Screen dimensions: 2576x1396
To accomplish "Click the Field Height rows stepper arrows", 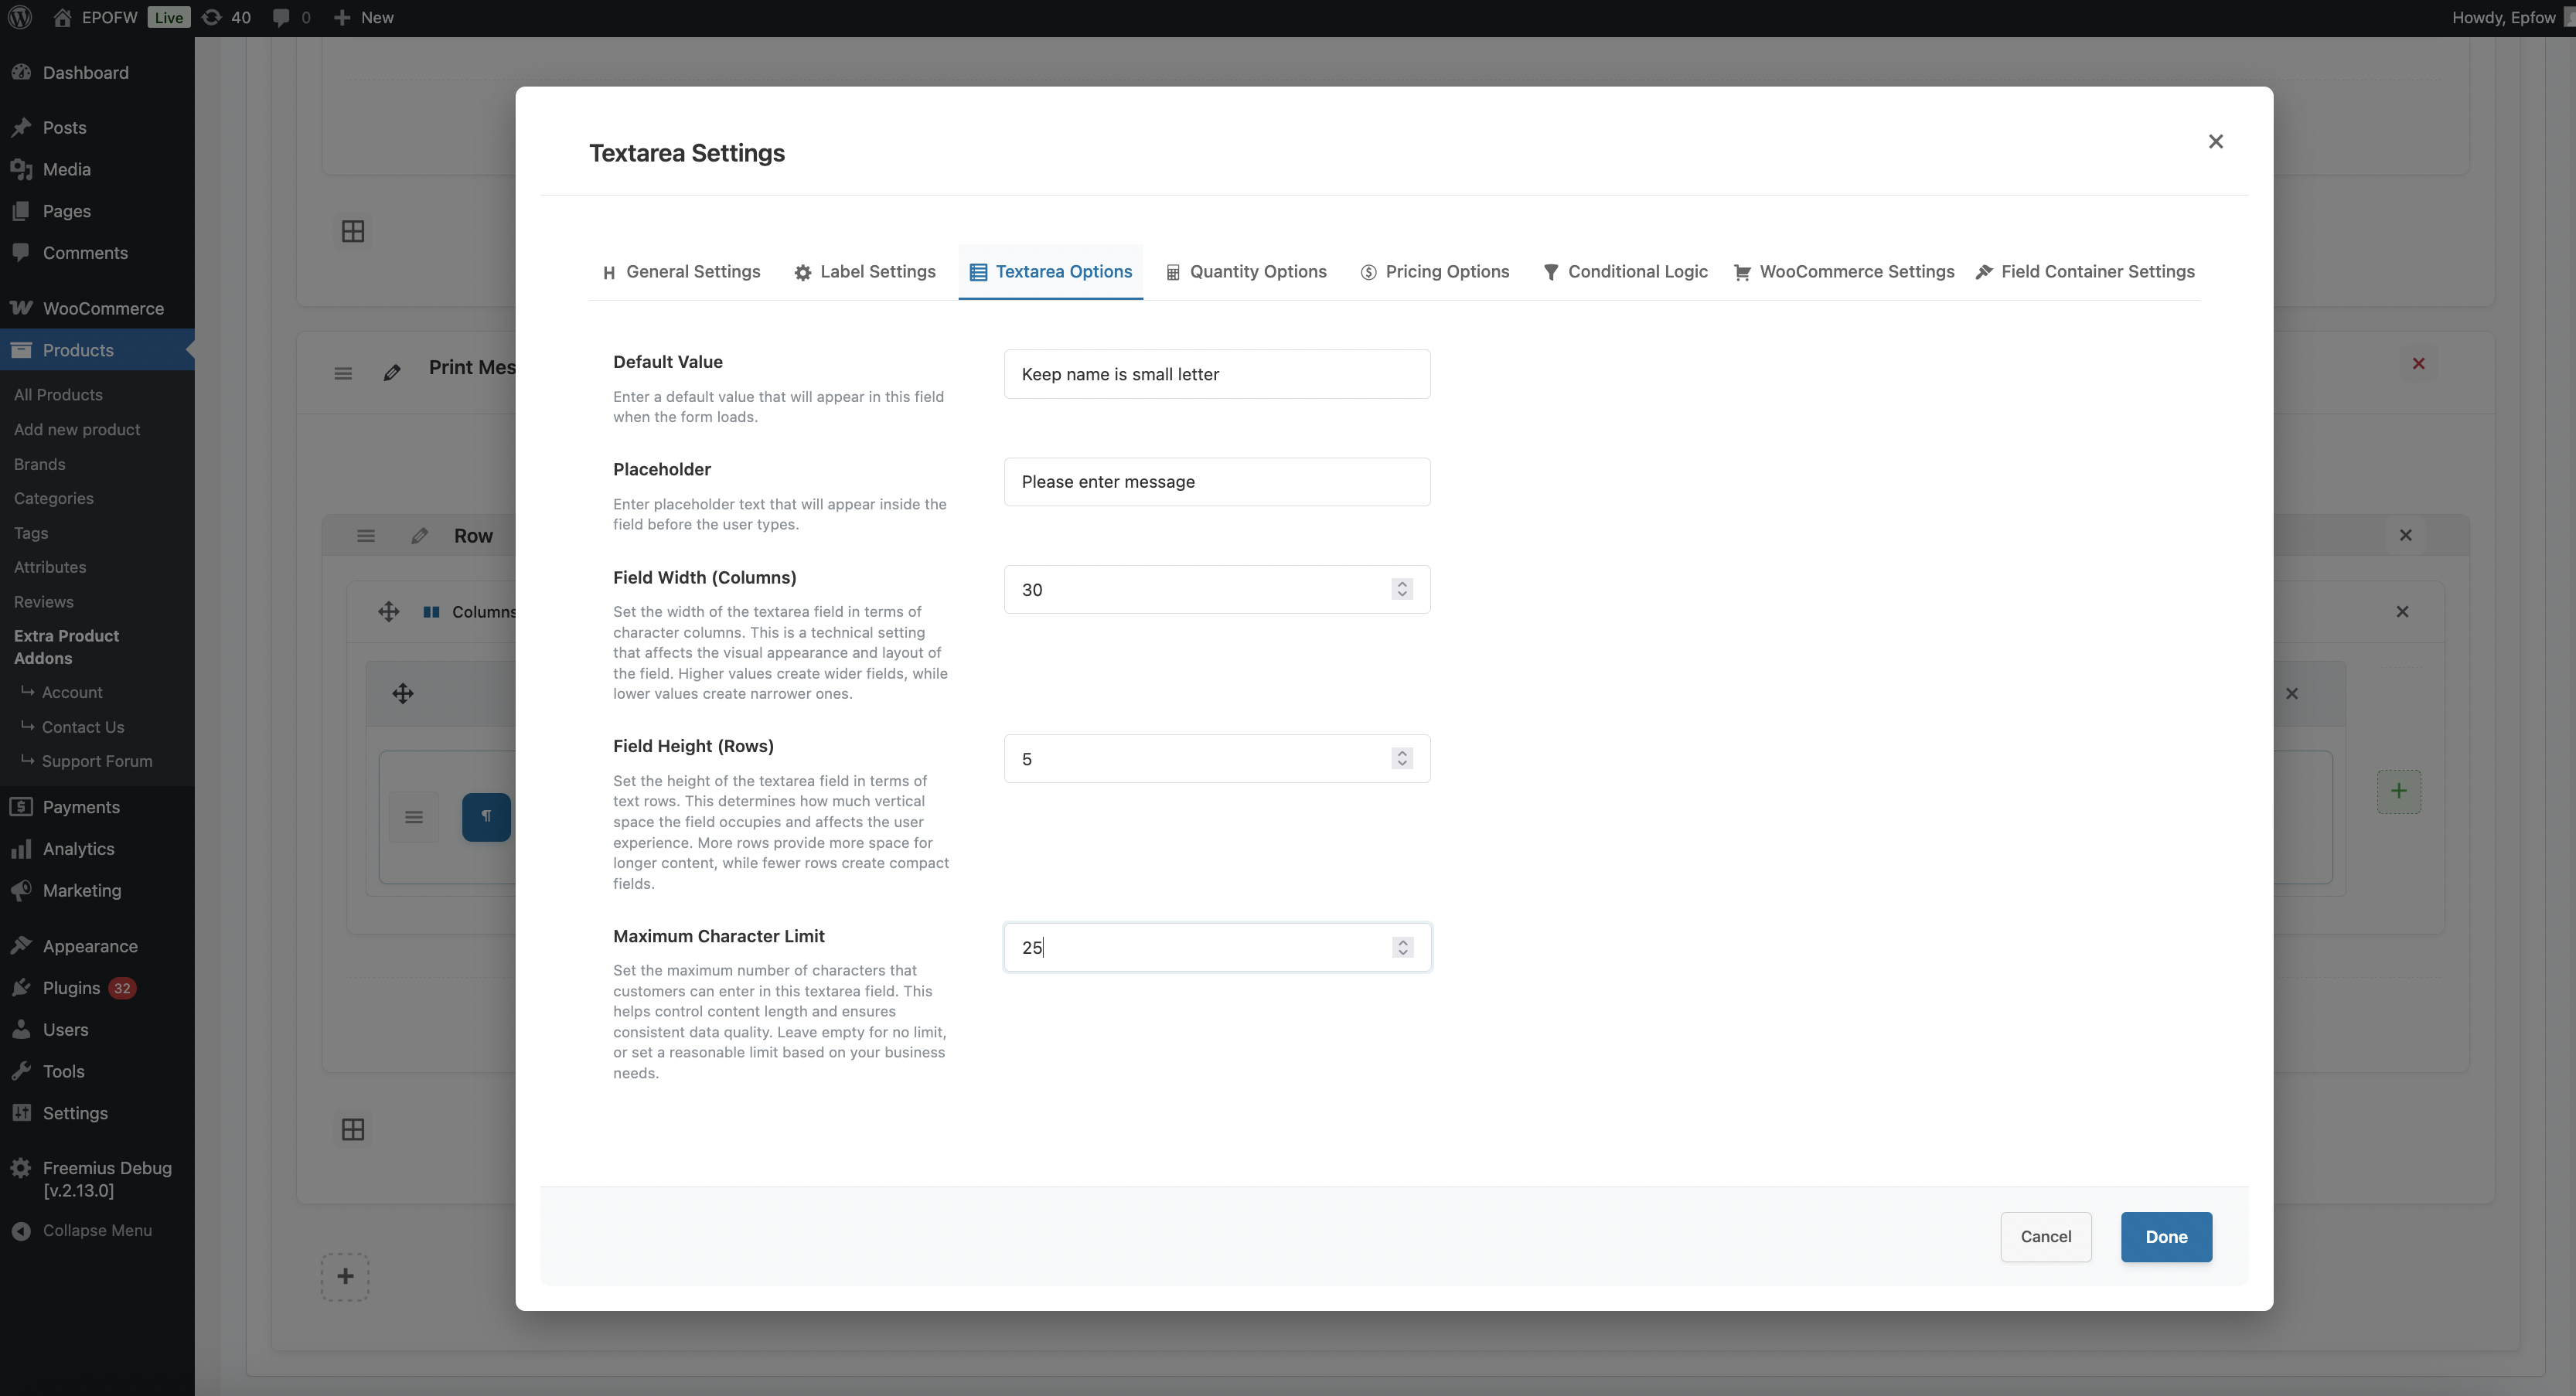I will (1402, 759).
